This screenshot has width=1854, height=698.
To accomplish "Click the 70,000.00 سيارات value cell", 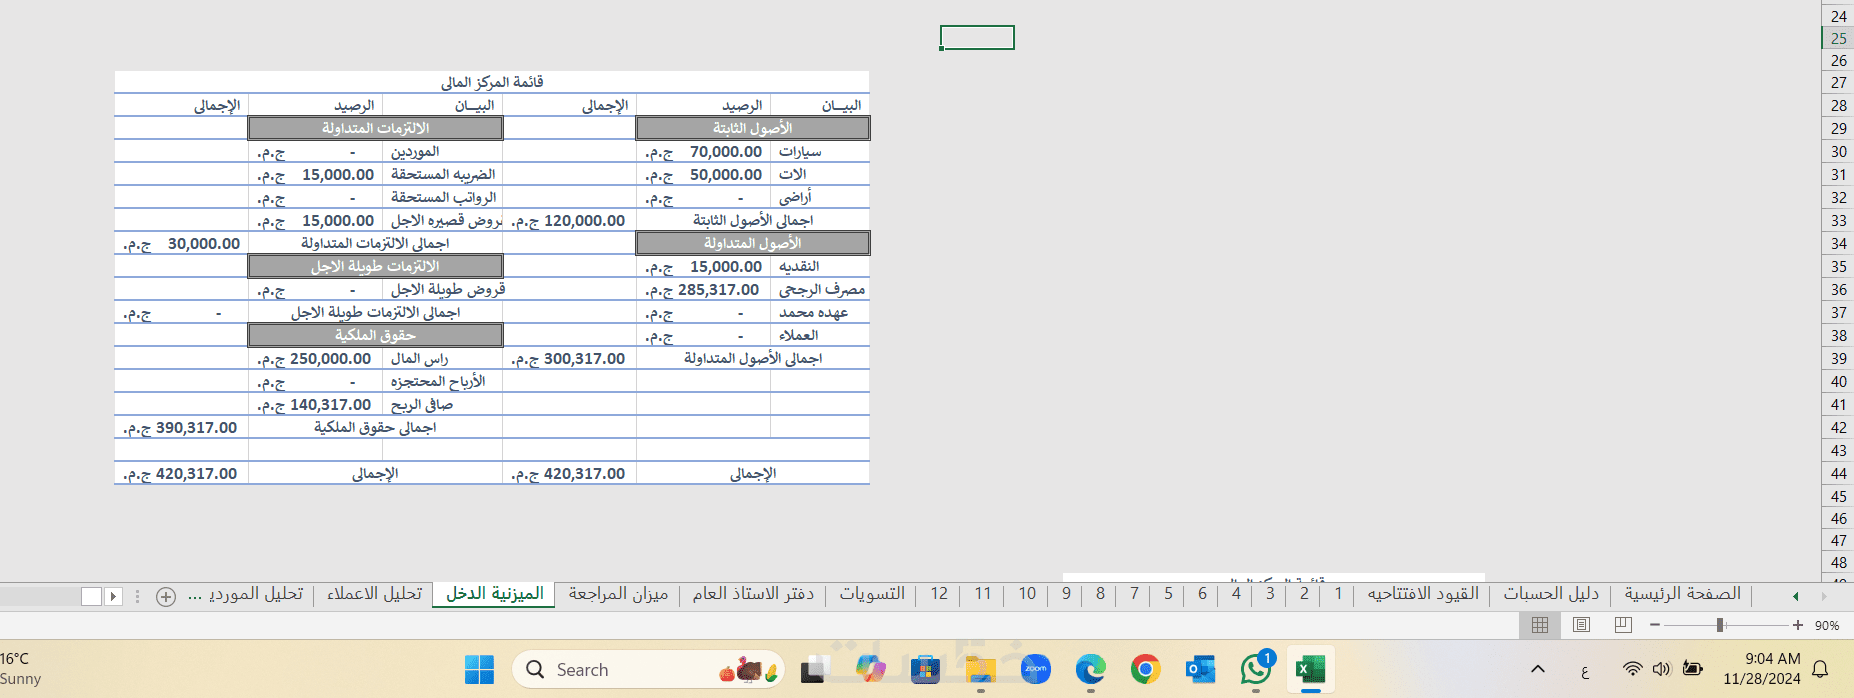I will click(704, 152).
